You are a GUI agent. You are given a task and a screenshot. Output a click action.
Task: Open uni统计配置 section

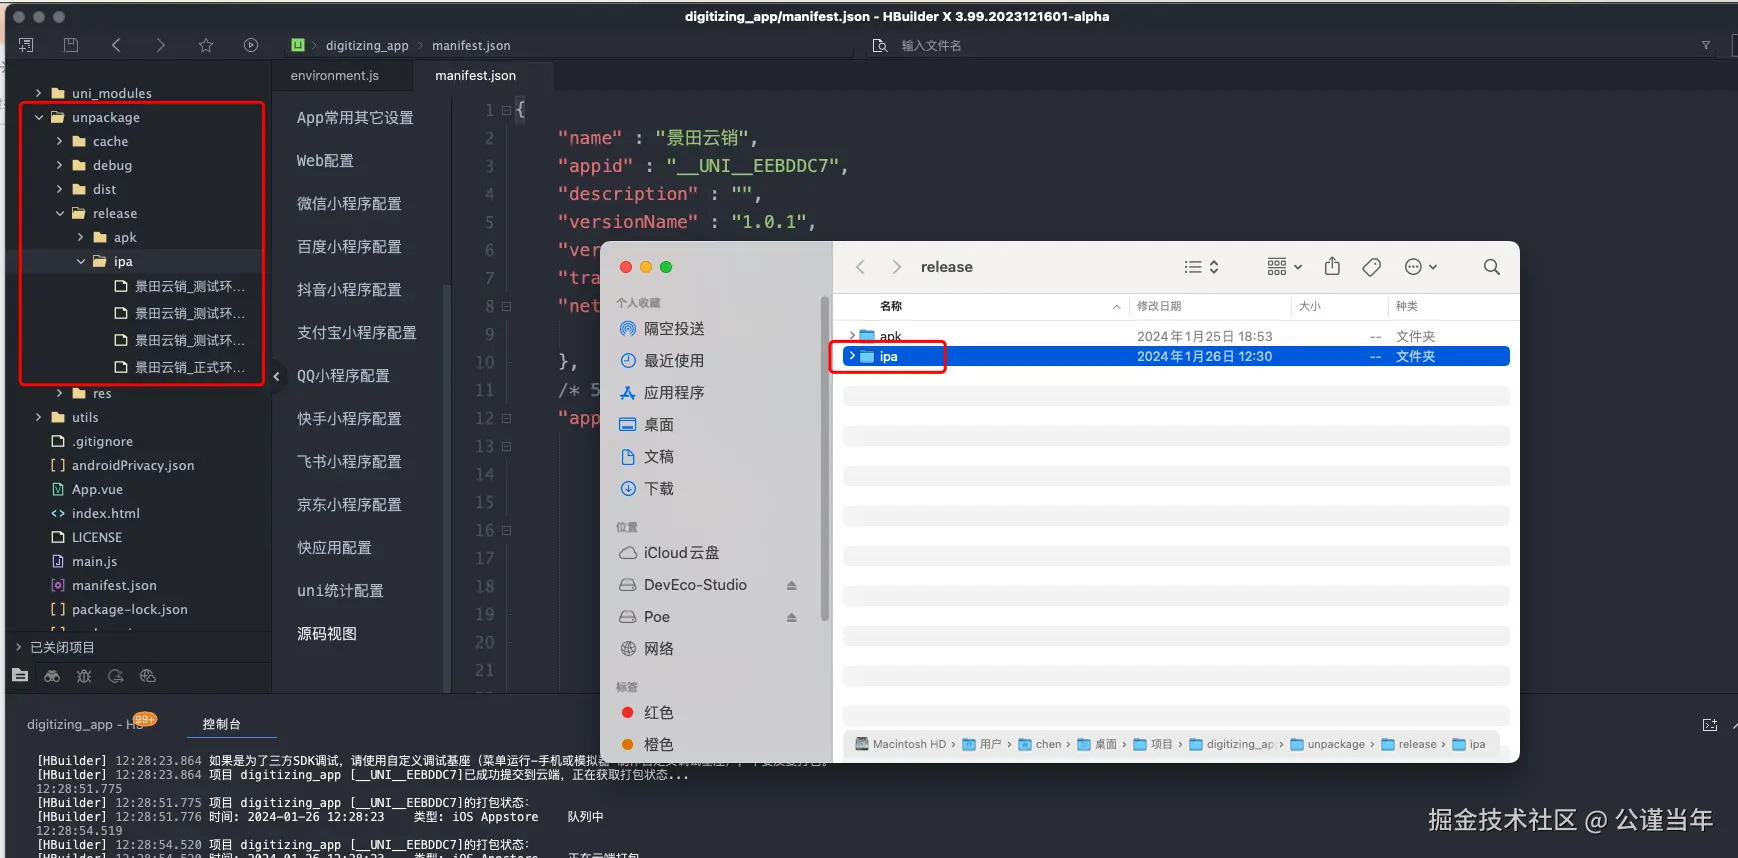(340, 591)
